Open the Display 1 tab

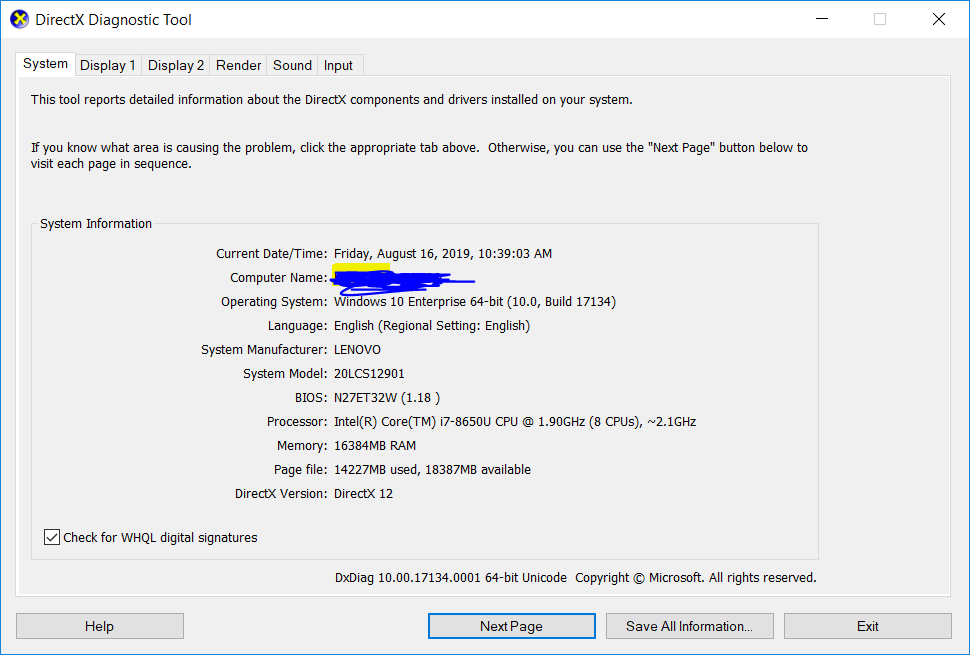tap(108, 66)
